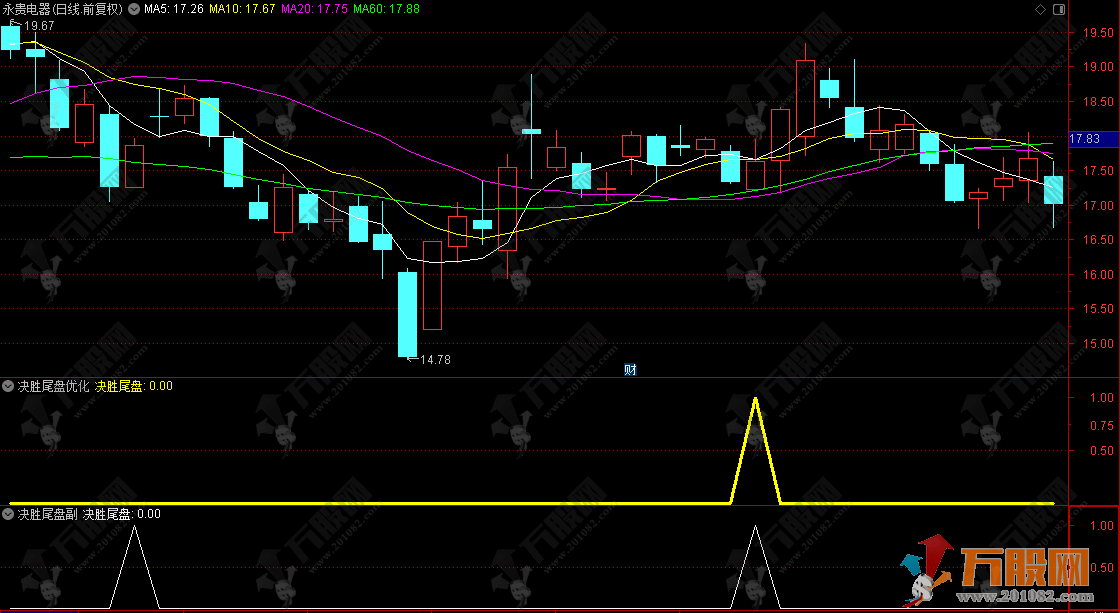Click the diamond icon at chart top-right
The image size is (1120, 613).
click(x=1040, y=9)
